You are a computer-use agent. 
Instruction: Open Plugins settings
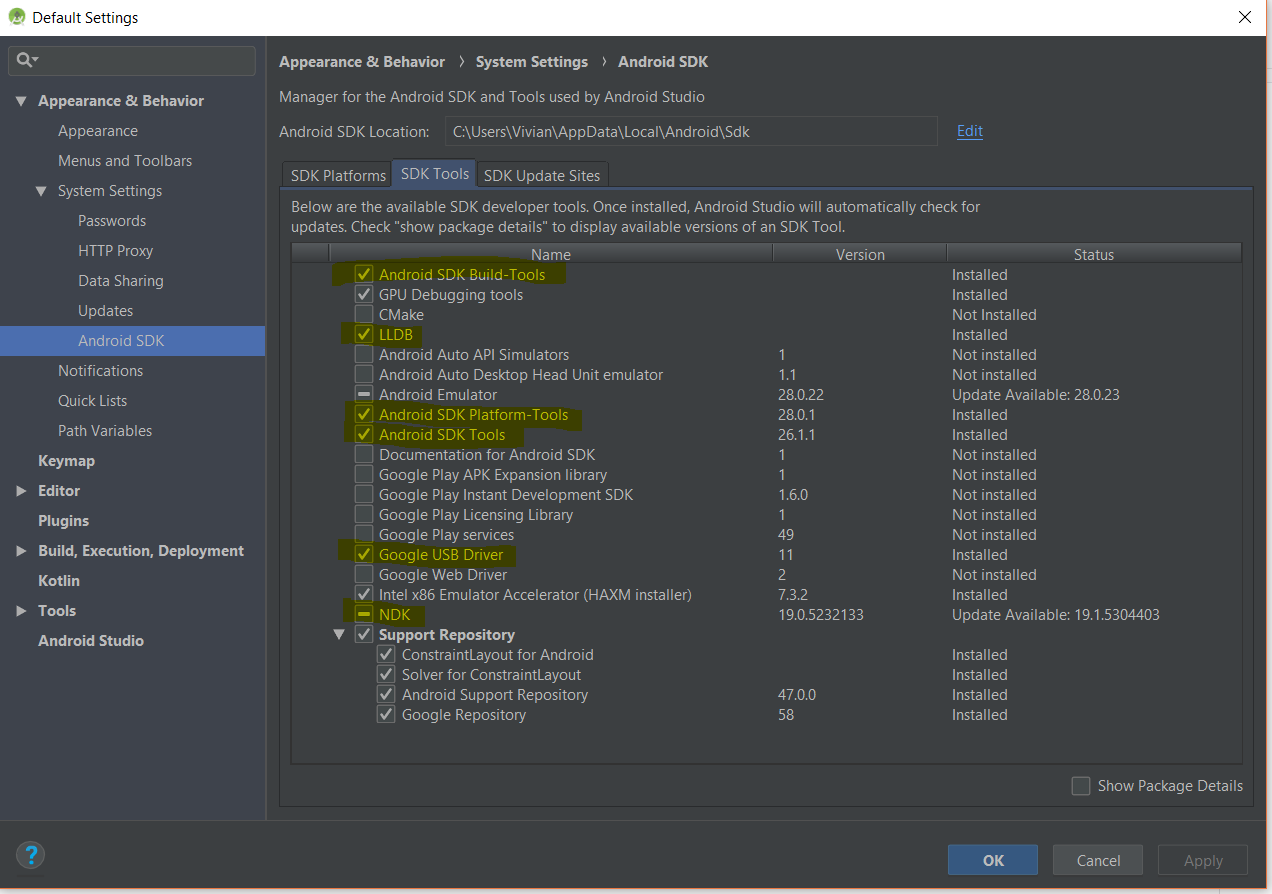(63, 521)
